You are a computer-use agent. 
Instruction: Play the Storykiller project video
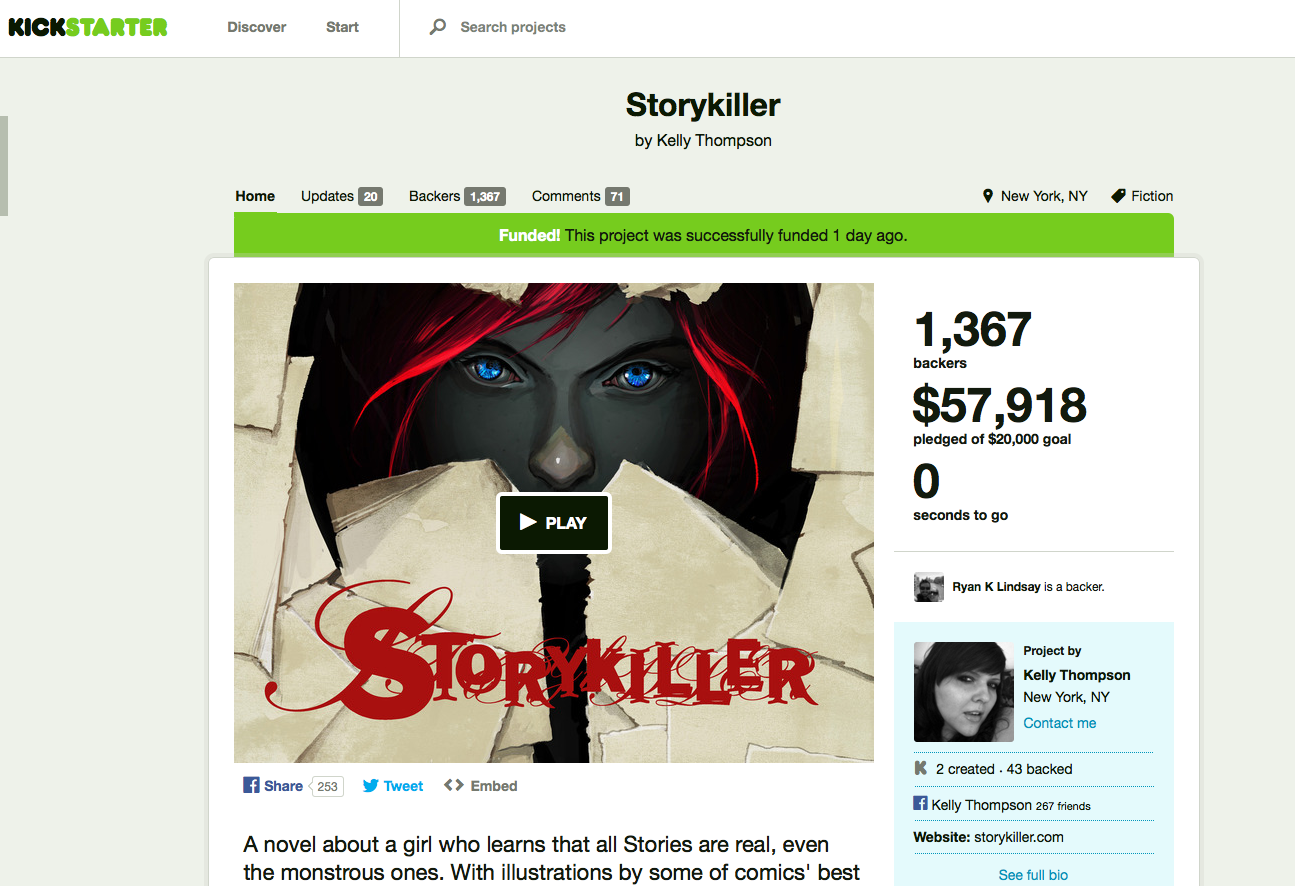coord(554,523)
